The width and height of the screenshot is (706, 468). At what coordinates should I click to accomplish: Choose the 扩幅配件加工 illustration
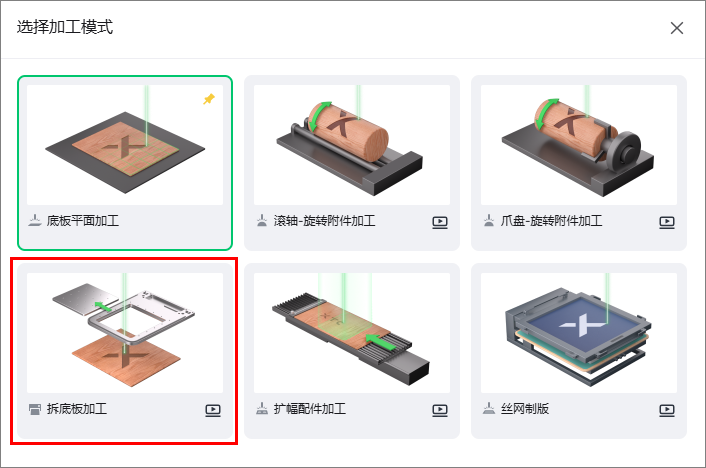[352, 333]
